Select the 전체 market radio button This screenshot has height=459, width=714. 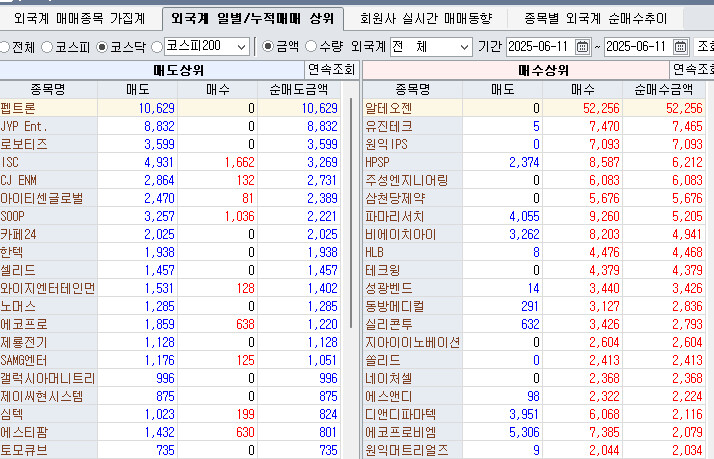[x=5, y=47]
